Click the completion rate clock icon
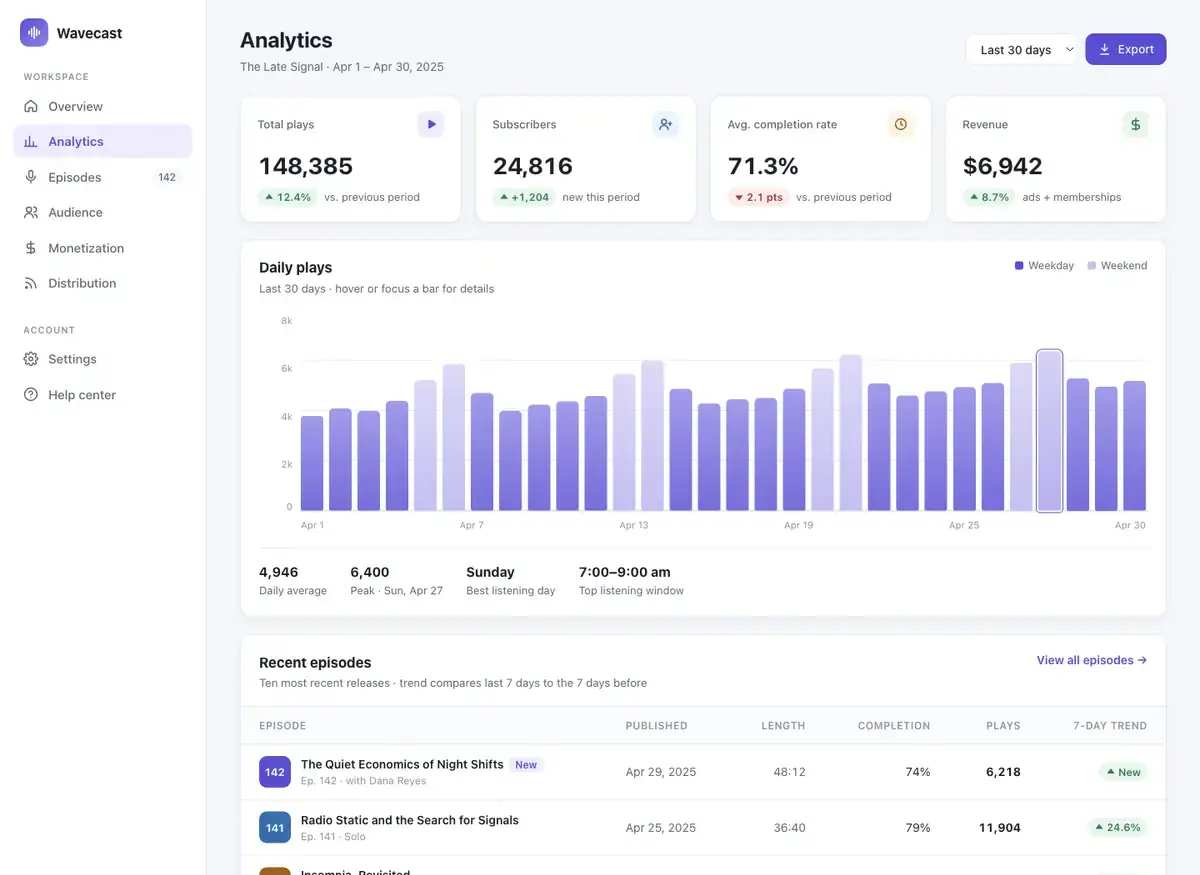Screen dimensions: 1200x875 pyautogui.click(x=901, y=125)
